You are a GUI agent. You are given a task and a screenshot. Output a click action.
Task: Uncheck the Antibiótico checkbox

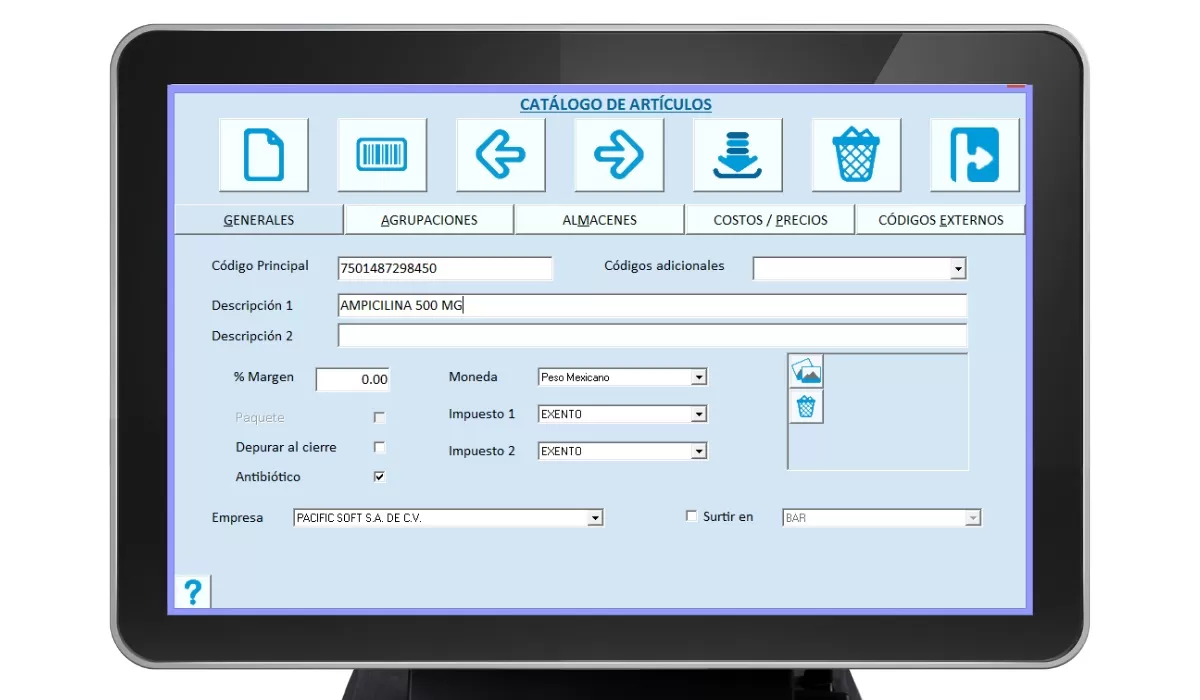(x=379, y=477)
